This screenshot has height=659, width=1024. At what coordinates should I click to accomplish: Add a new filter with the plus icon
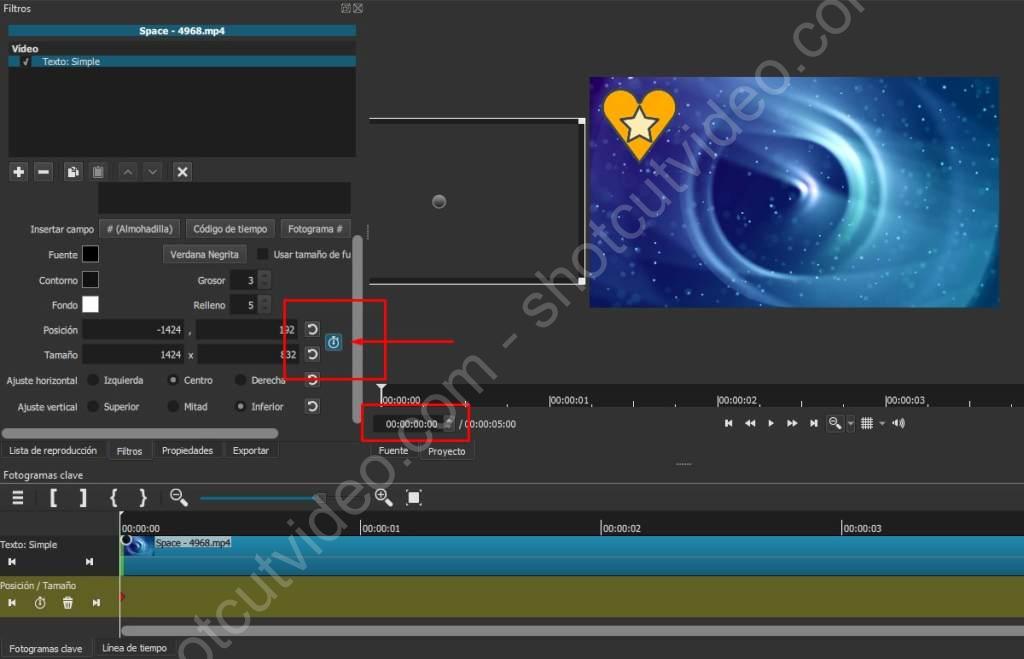(18, 171)
